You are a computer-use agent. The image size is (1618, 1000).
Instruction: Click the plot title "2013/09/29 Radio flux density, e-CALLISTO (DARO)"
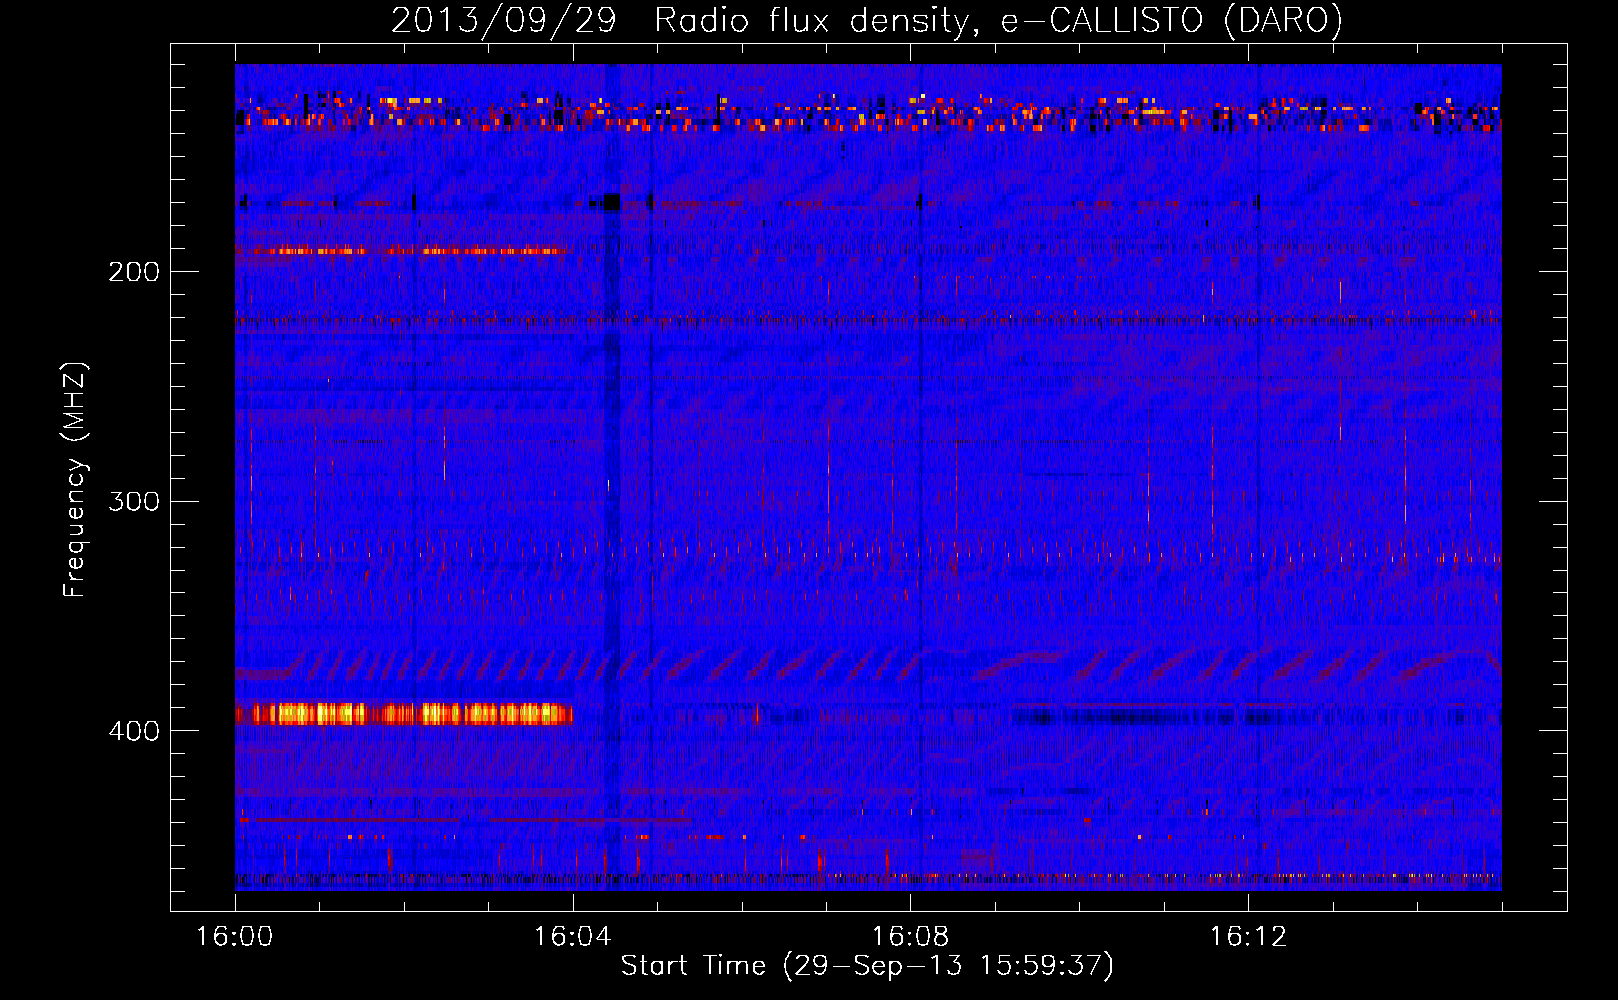coord(867,20)
